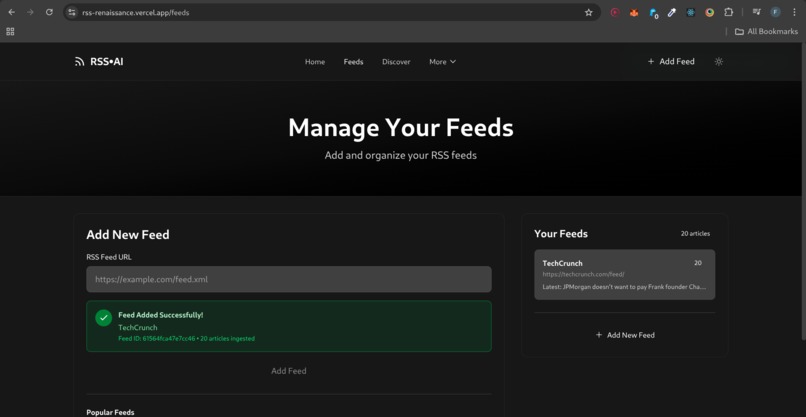
Task: Click the address bar URL
Action: tap(136, 12)
